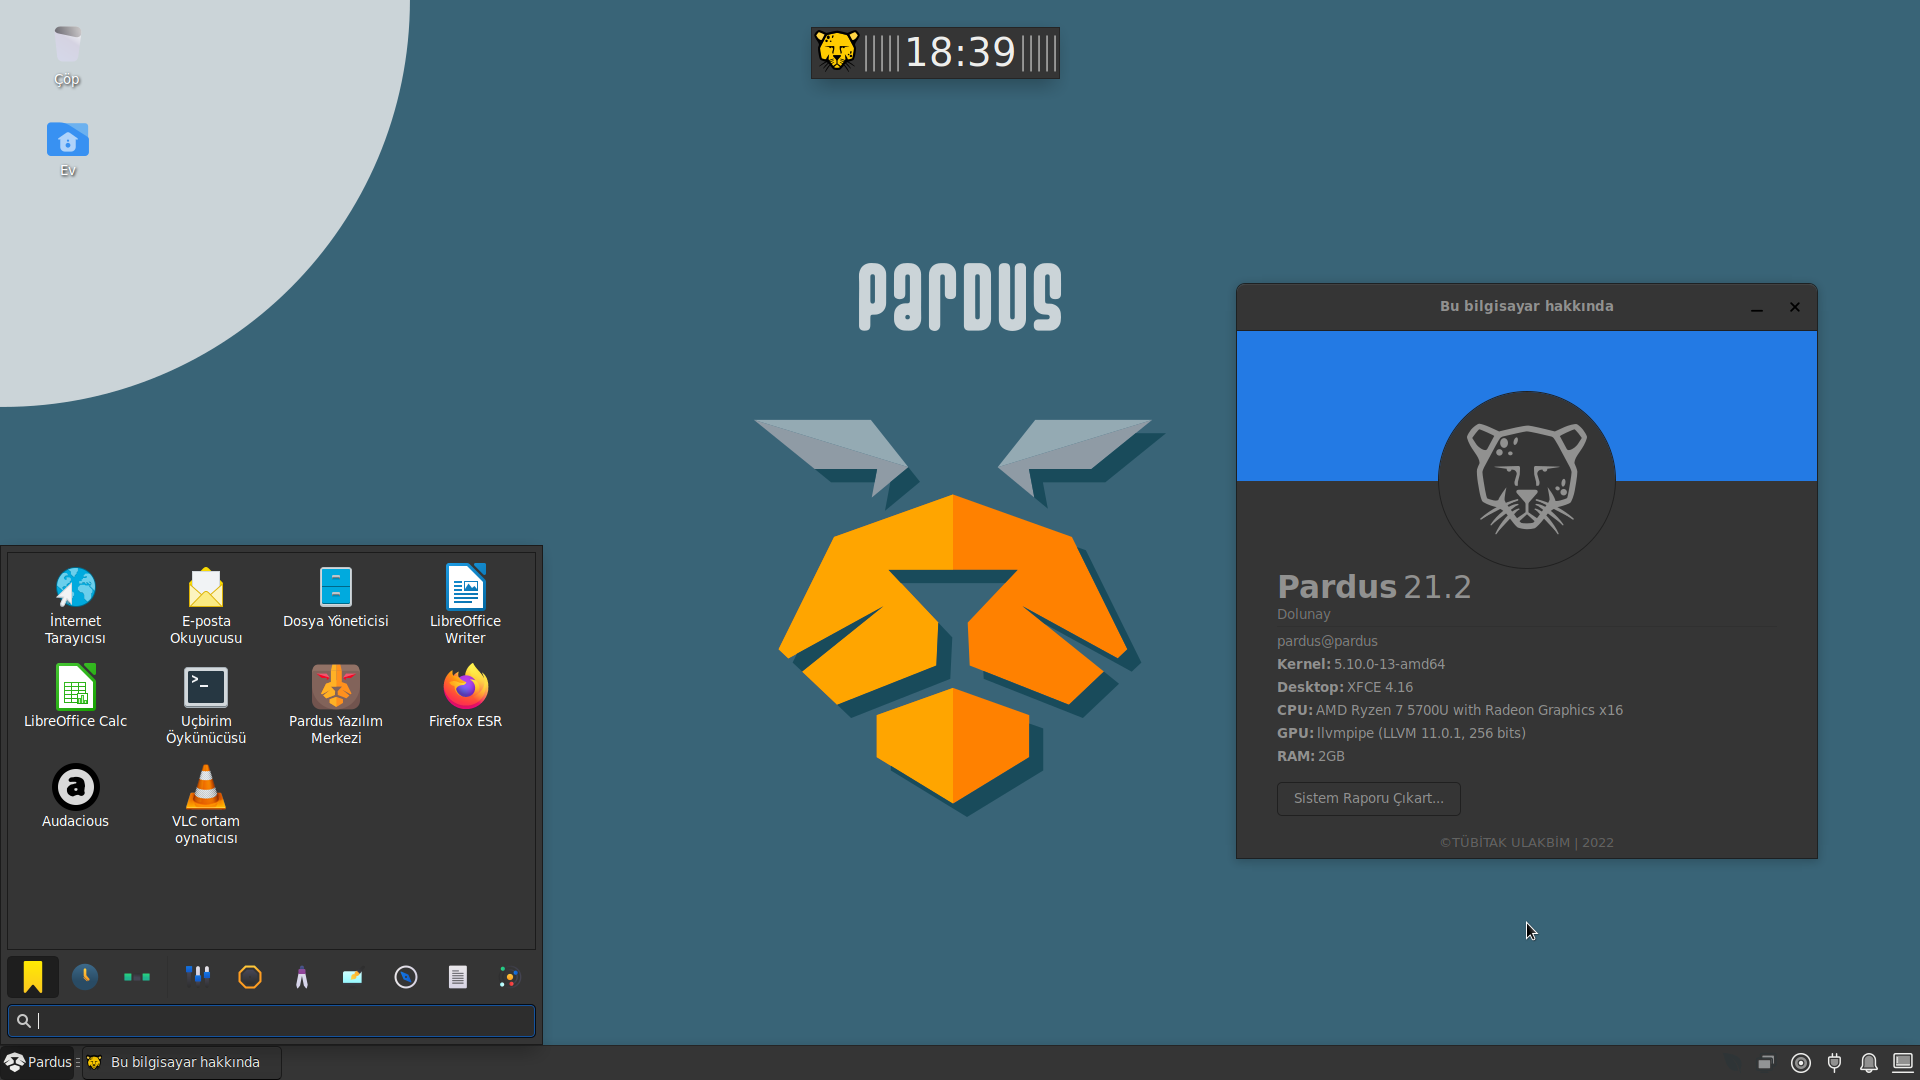Launch E-posta Okuyucusu mail app

pos(205,605)
